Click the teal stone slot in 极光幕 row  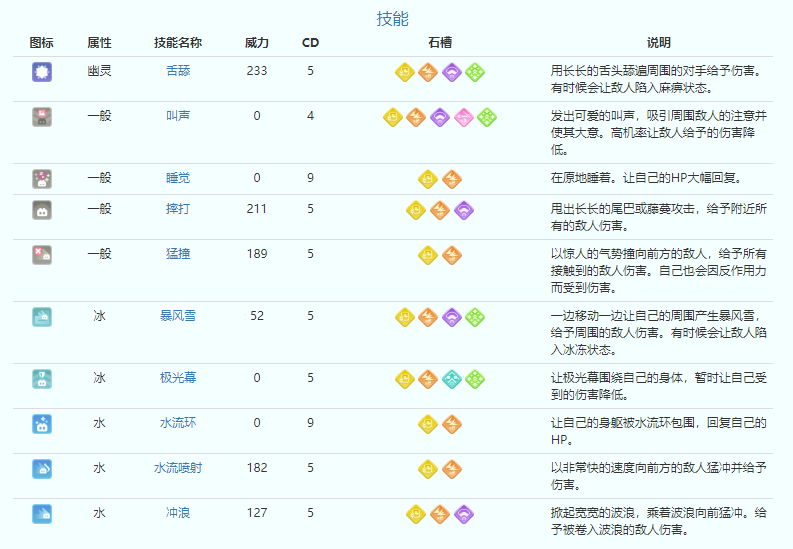[x=452, y=379]
